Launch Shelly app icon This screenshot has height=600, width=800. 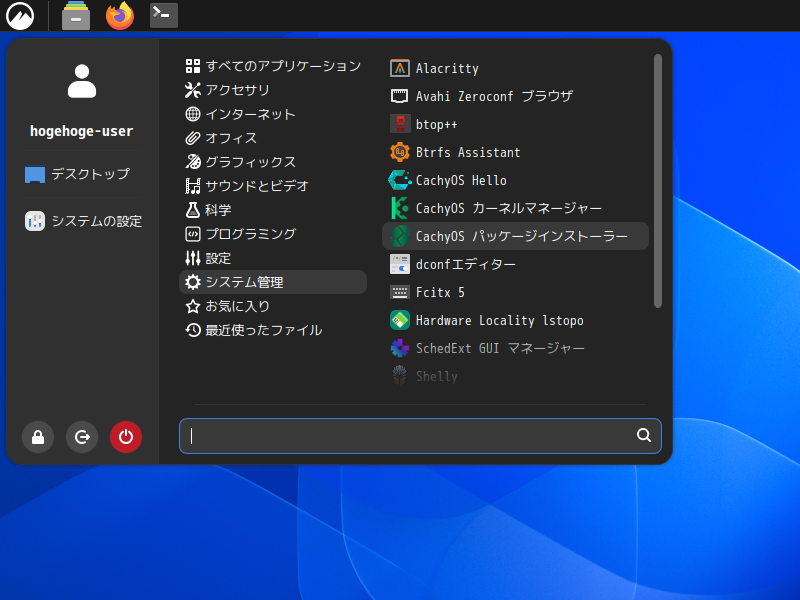click(x=399, y=376)
